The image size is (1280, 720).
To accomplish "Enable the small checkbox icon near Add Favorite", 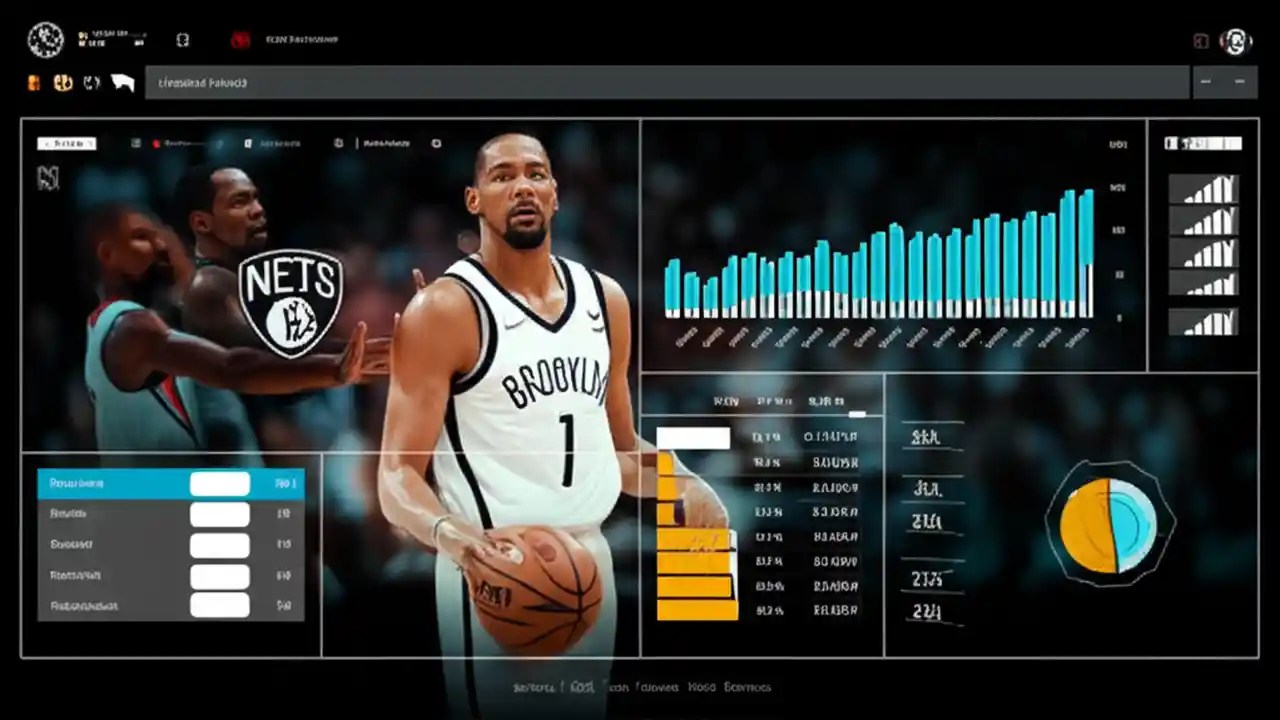I will click(x=246, y=143).
